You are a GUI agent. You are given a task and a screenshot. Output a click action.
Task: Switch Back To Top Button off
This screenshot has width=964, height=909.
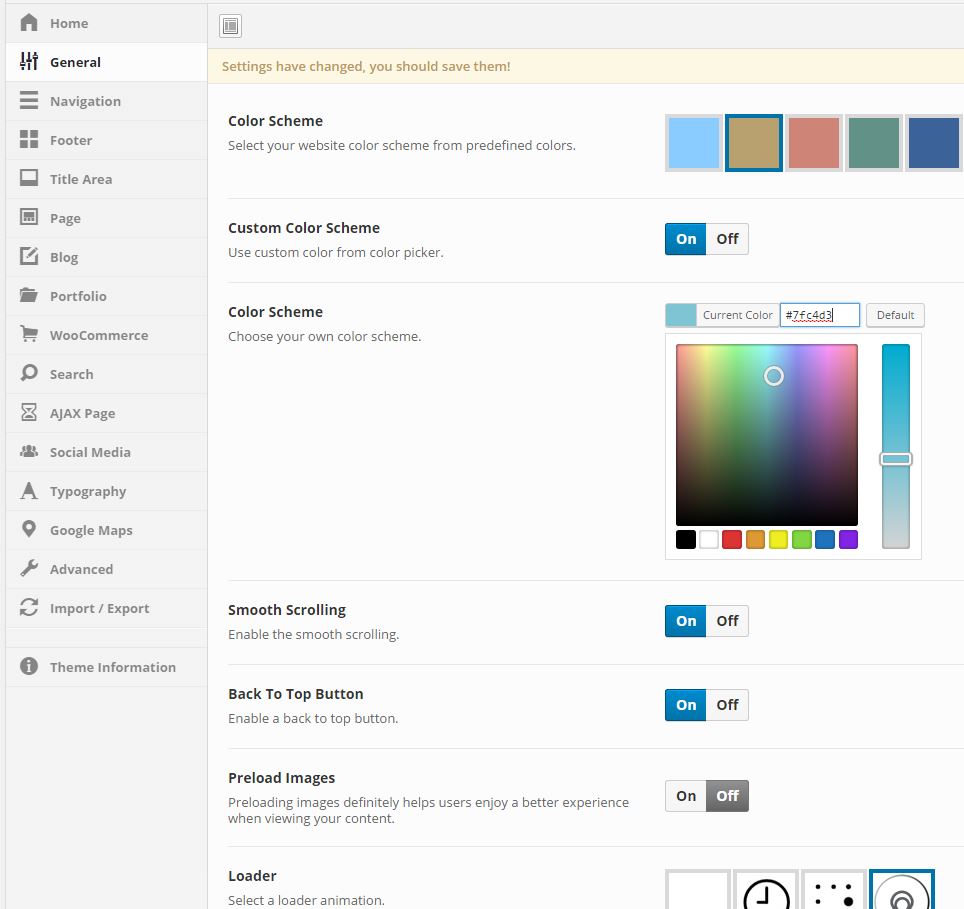(727, 705)
